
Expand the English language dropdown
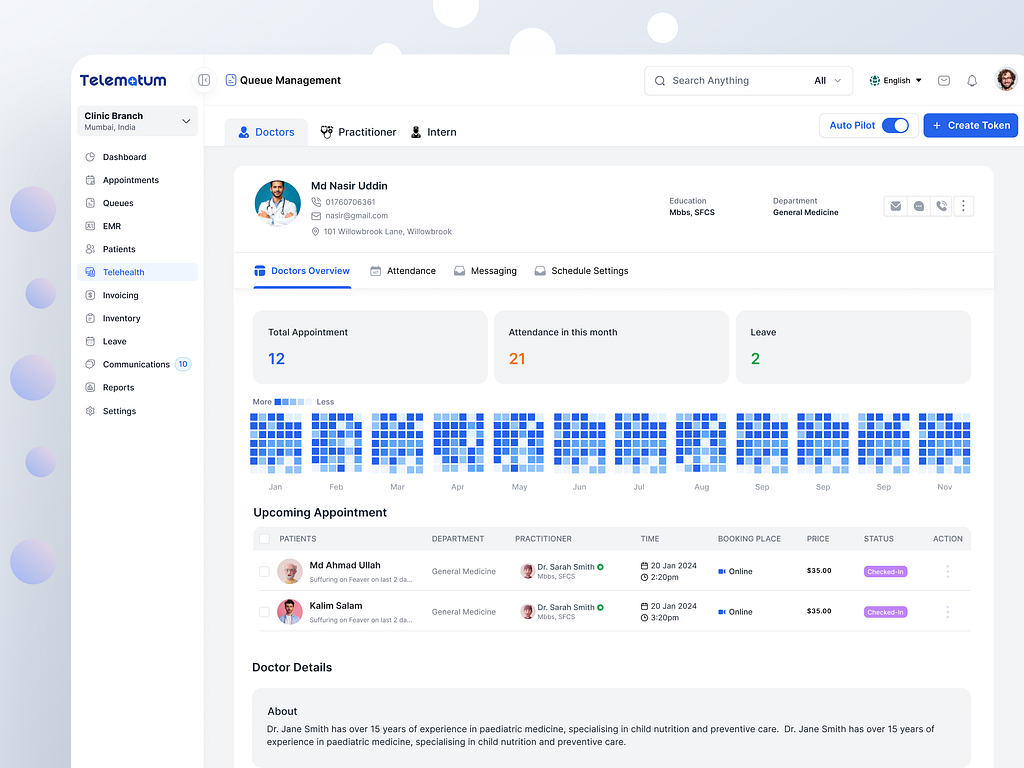click(x=893, y=80)
